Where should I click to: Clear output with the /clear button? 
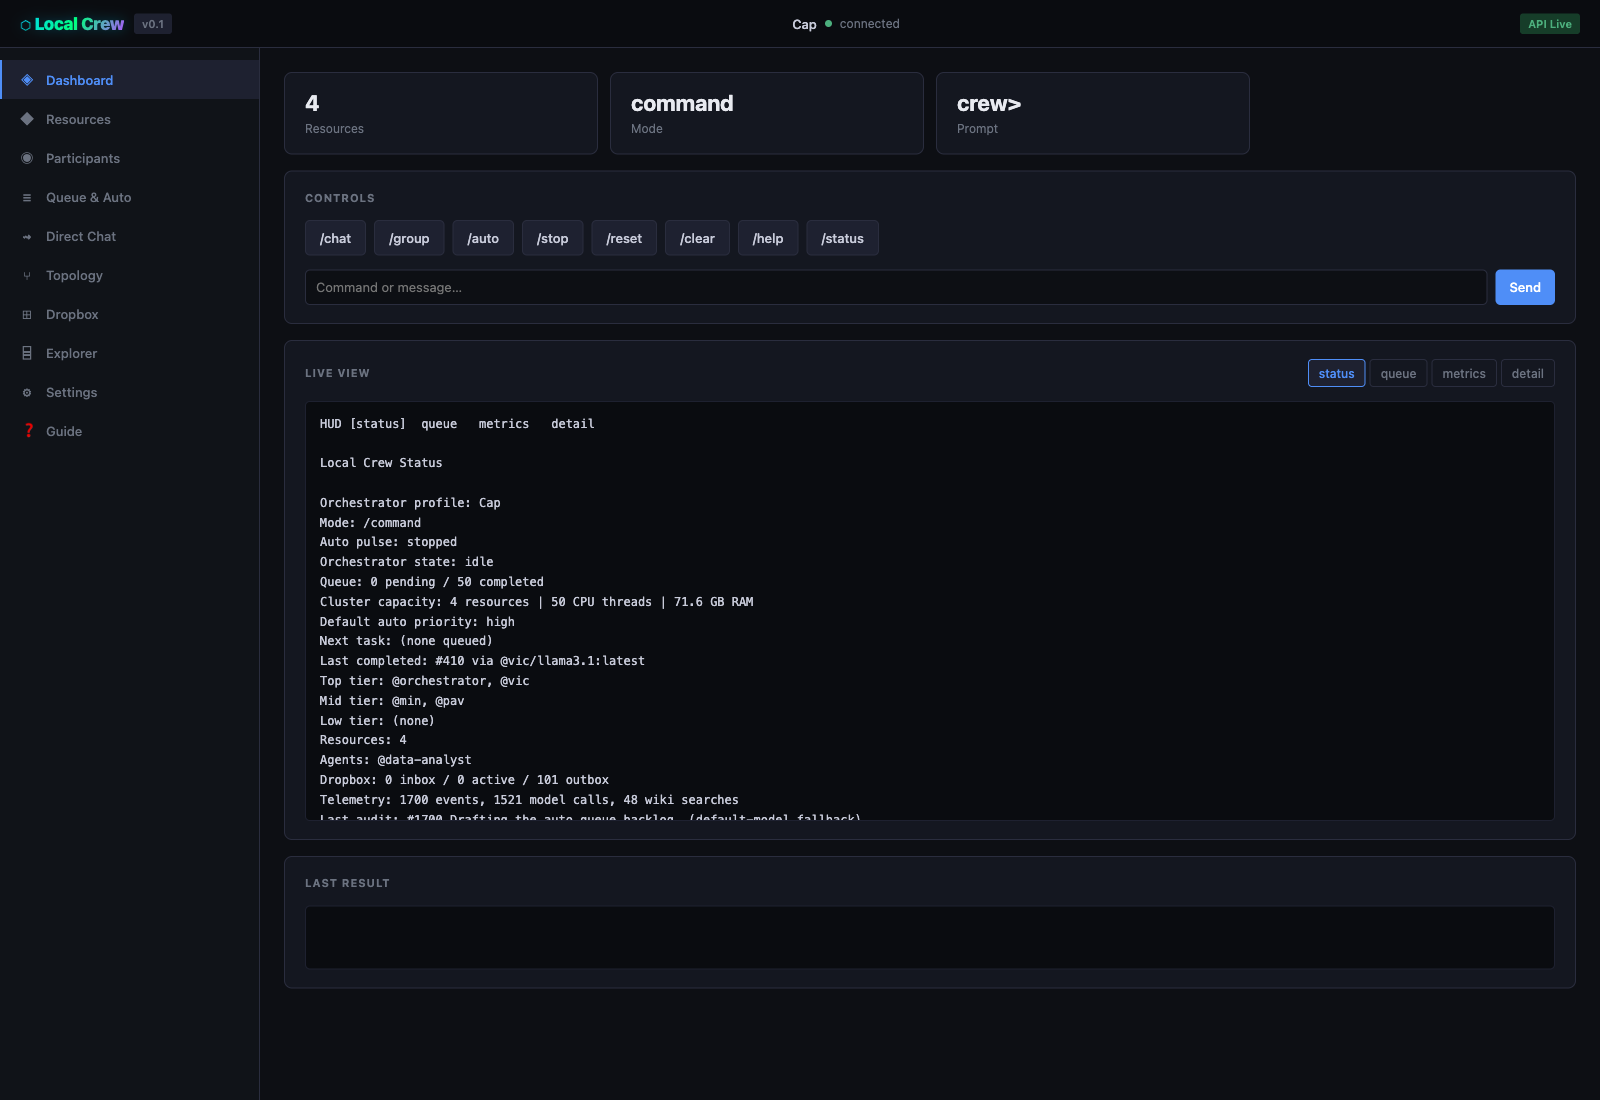pos(697,238)
